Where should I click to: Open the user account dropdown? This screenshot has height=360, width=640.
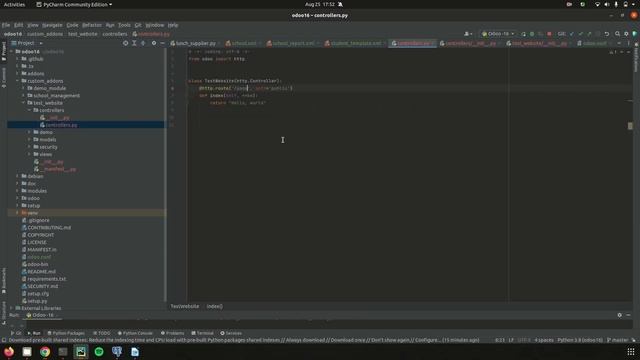point(468,34)
